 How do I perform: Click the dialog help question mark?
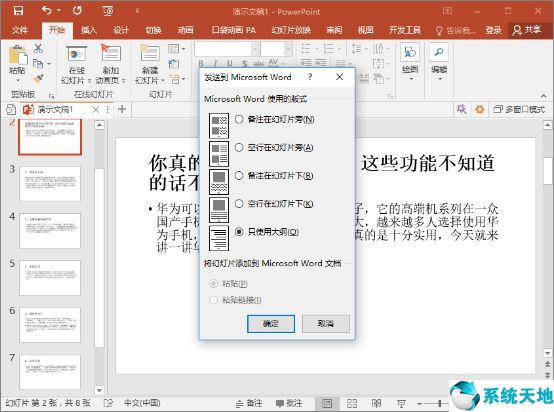pyautogui.click(x=310, y=77)
